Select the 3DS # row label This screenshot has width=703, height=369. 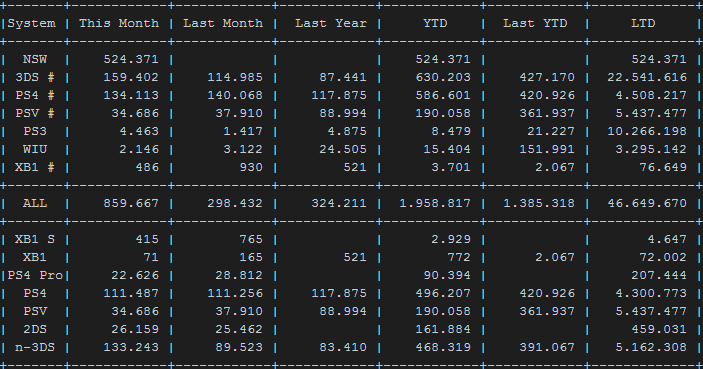tap(35, 77)
